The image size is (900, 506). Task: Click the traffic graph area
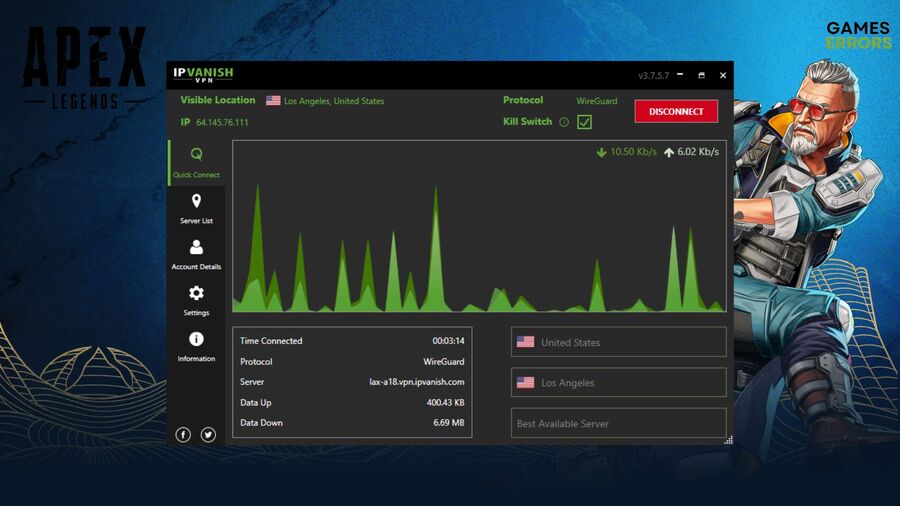[x=479, y=226]
